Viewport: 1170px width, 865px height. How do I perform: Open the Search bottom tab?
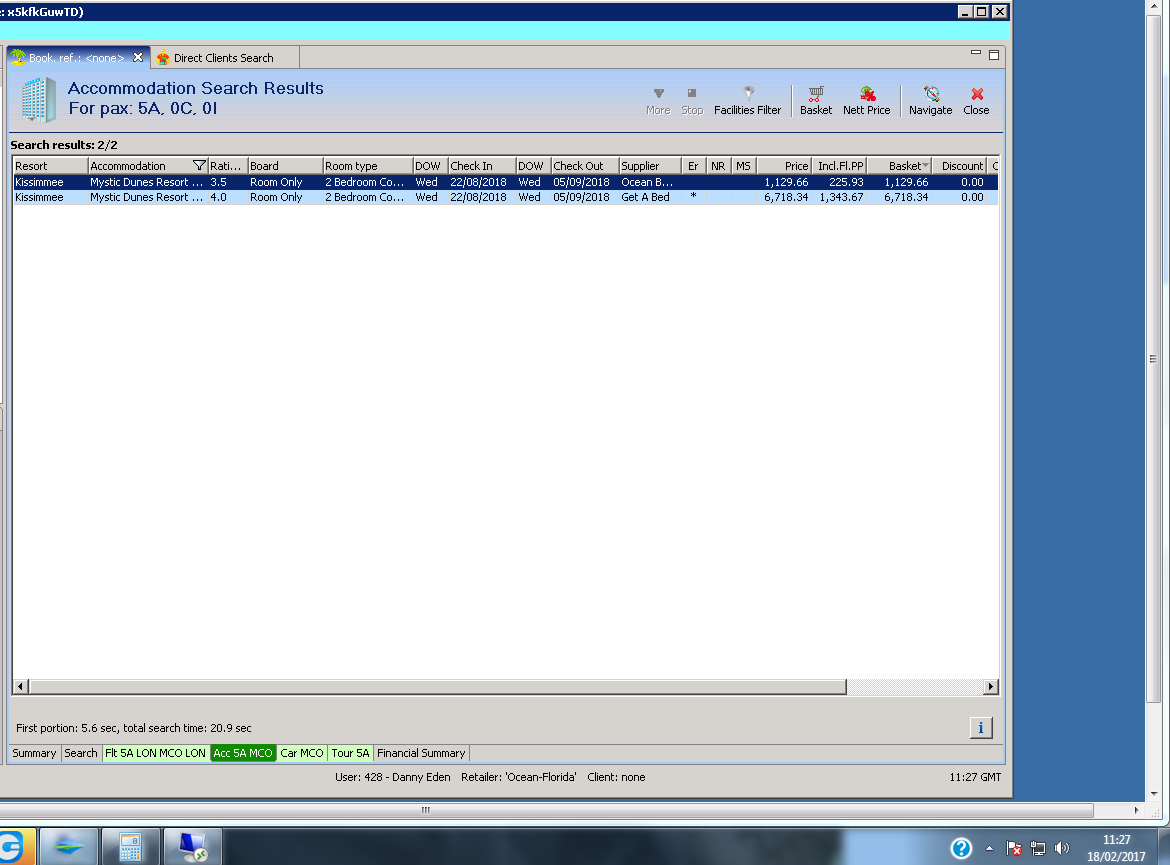coord(81,753)
